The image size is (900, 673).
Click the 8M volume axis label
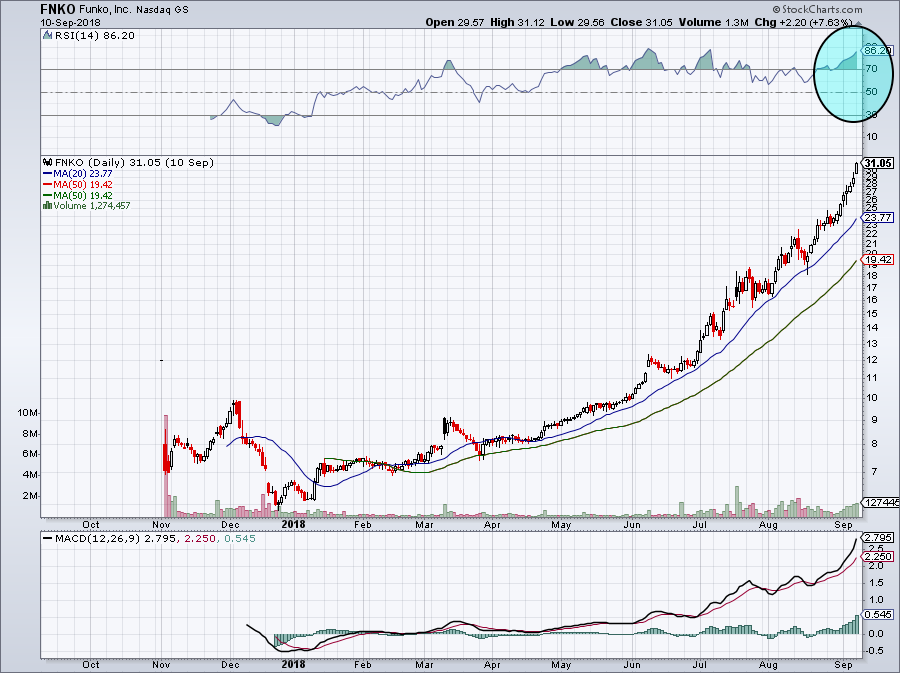point(29,434)
